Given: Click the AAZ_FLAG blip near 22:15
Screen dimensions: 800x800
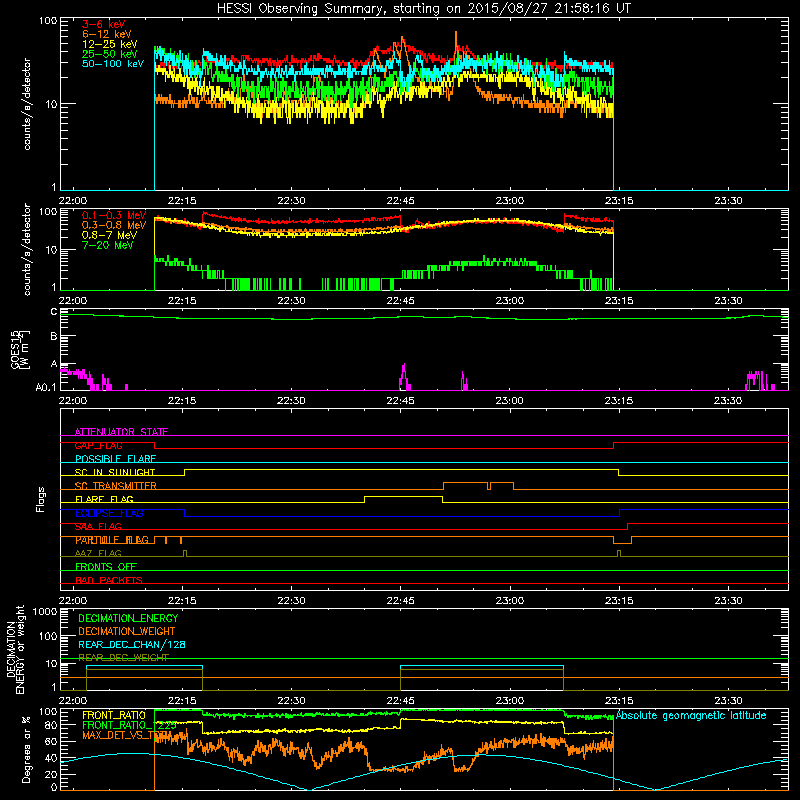Looking at the screenshot, I should 185,553.
